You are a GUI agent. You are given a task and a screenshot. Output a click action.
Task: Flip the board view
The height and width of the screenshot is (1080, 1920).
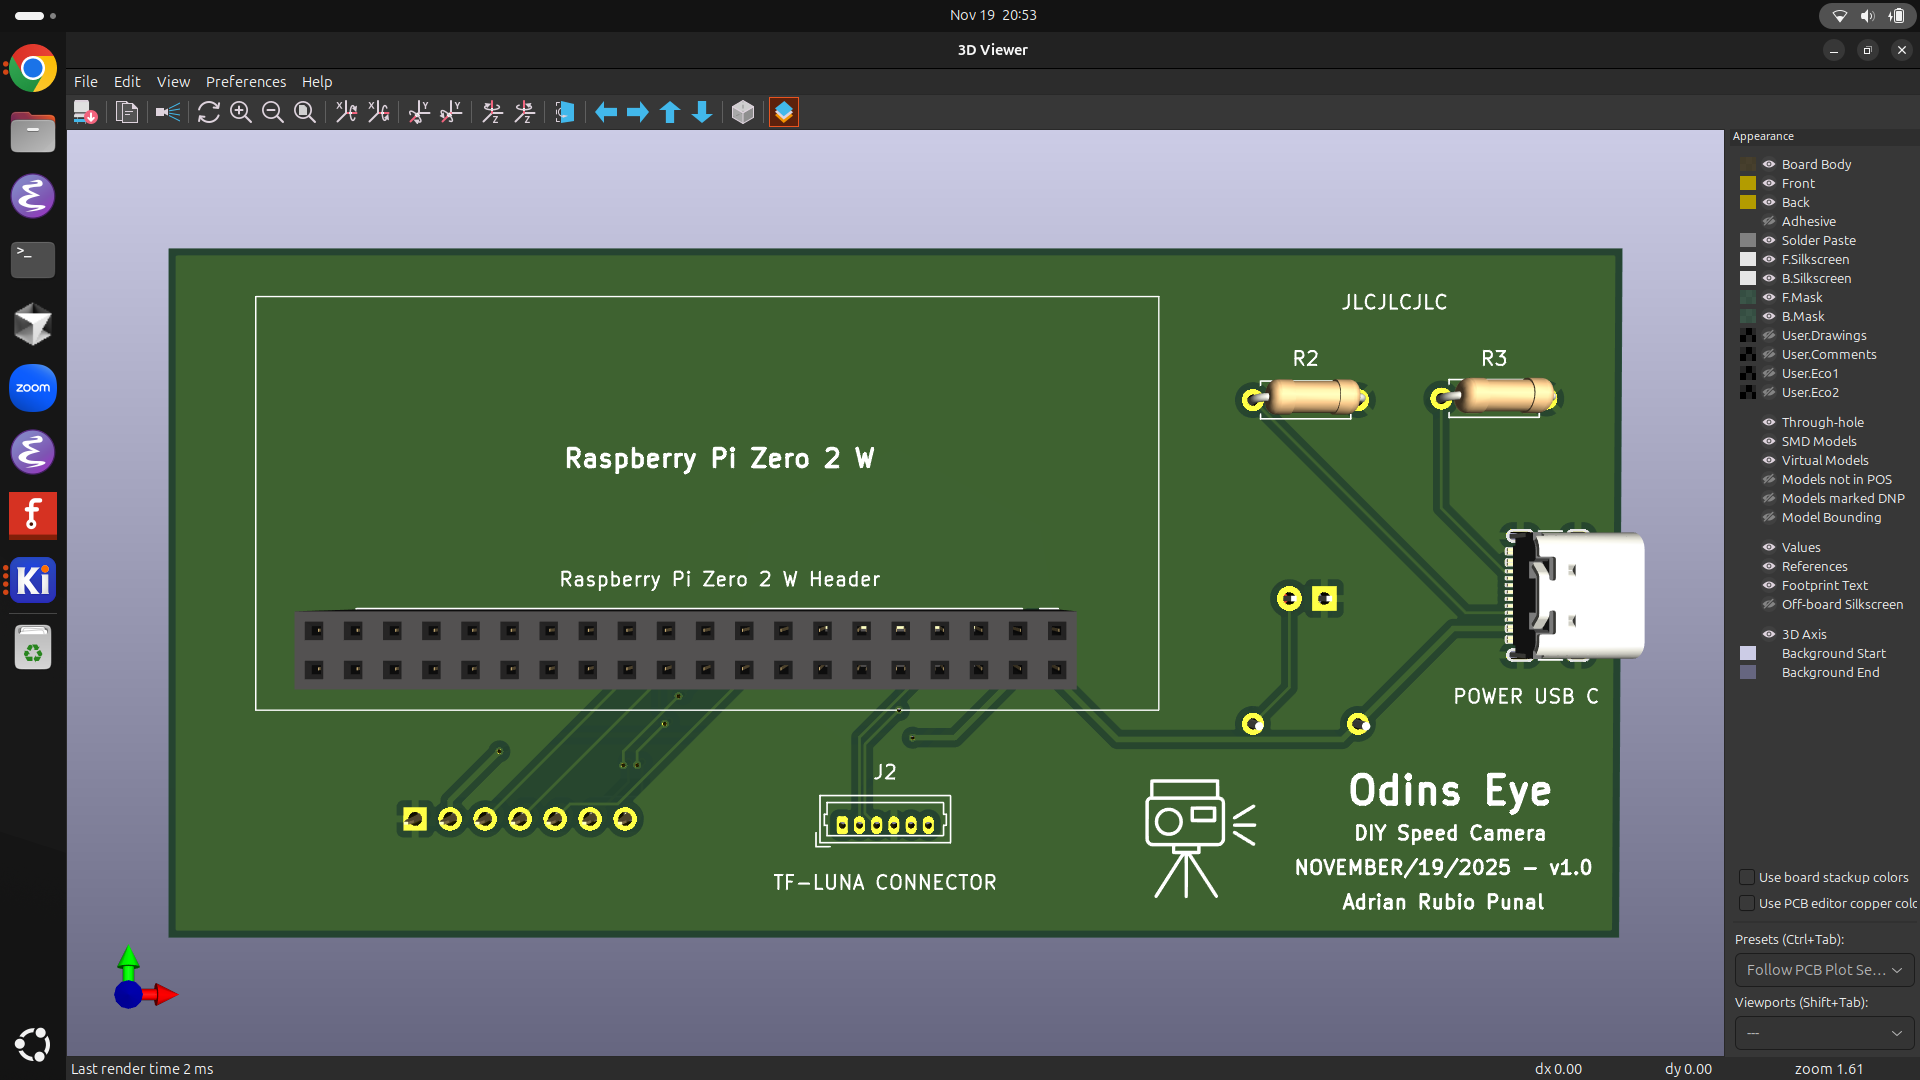[x=564, y=112]
